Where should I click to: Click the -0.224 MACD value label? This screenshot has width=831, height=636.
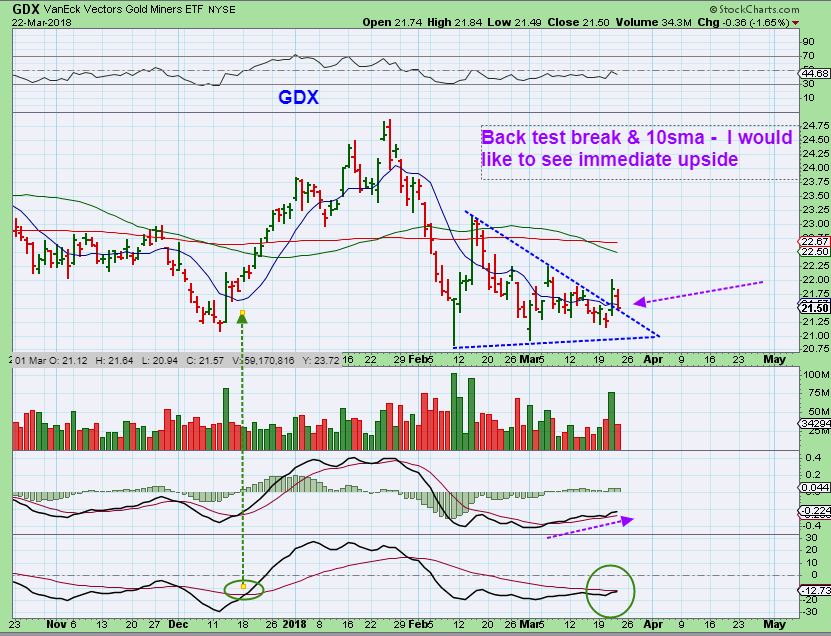click(x=816, y=511)
